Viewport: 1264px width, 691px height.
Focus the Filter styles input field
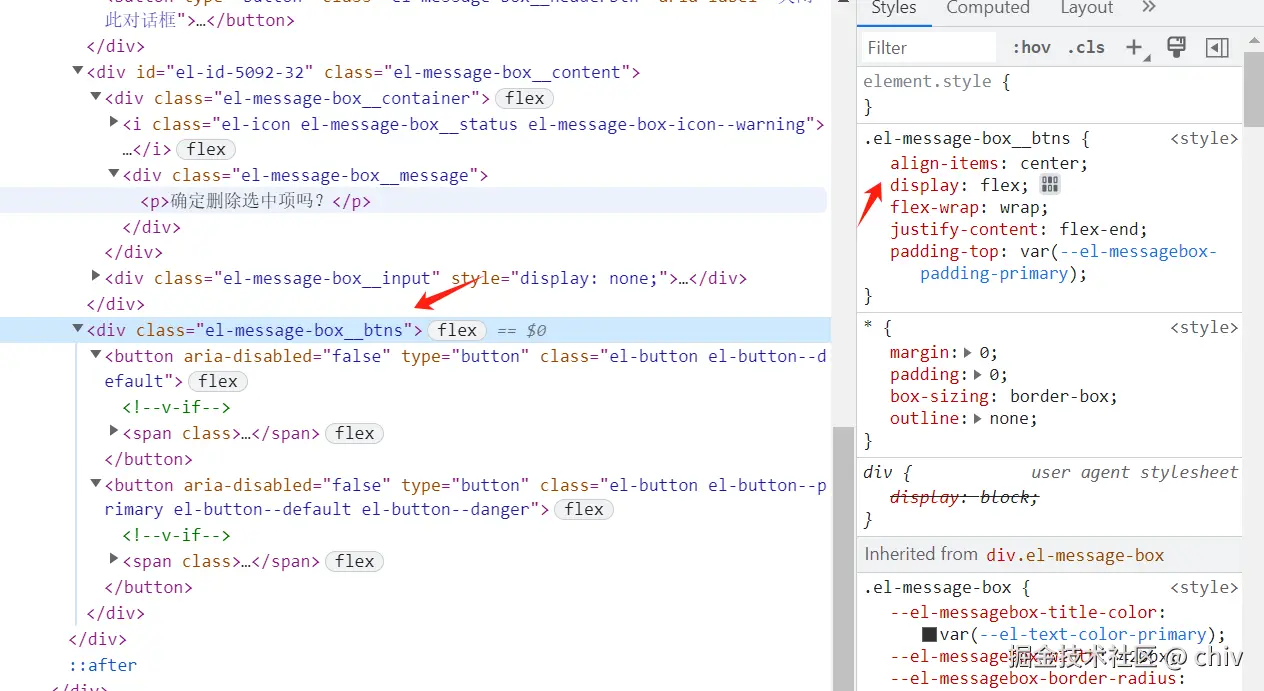[x=929, y=47]
